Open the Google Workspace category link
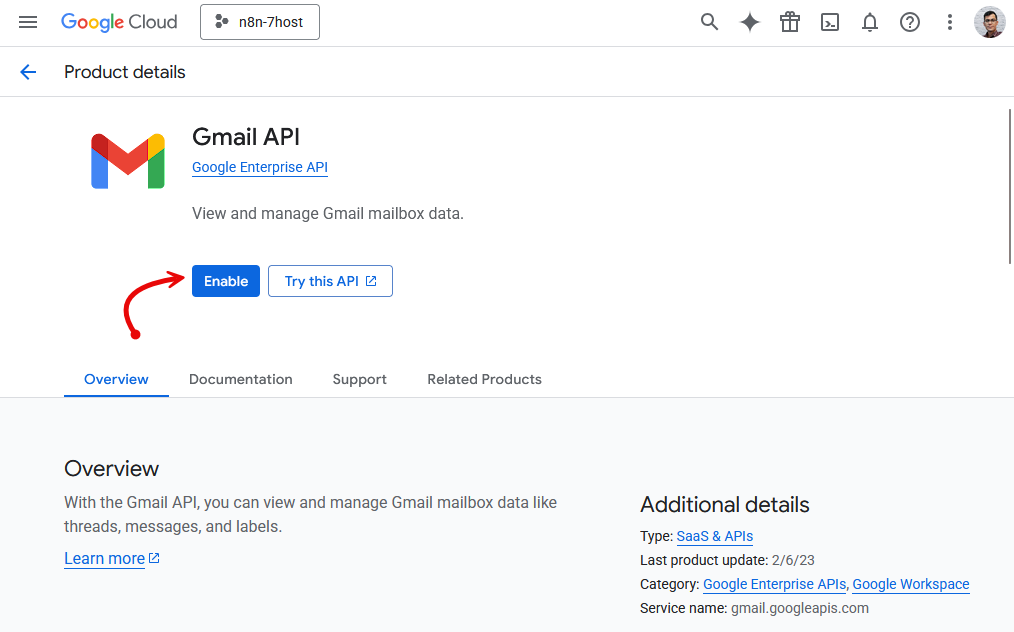Viewport: 1014px width, 632px height. tap(911, 584)
